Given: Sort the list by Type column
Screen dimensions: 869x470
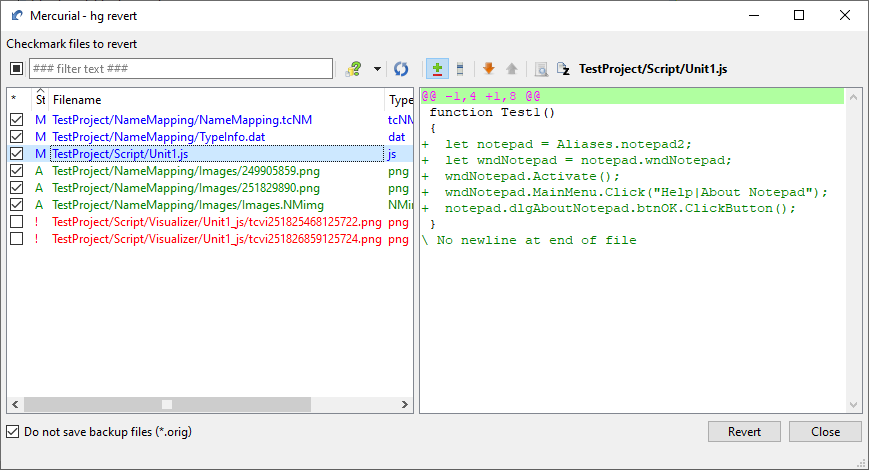Looking at the screenshot, I should tap(400, 100).
